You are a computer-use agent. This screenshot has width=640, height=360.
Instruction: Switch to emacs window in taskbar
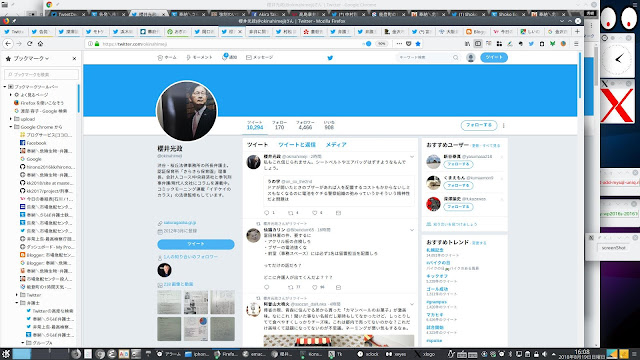(x=254, y=354)
